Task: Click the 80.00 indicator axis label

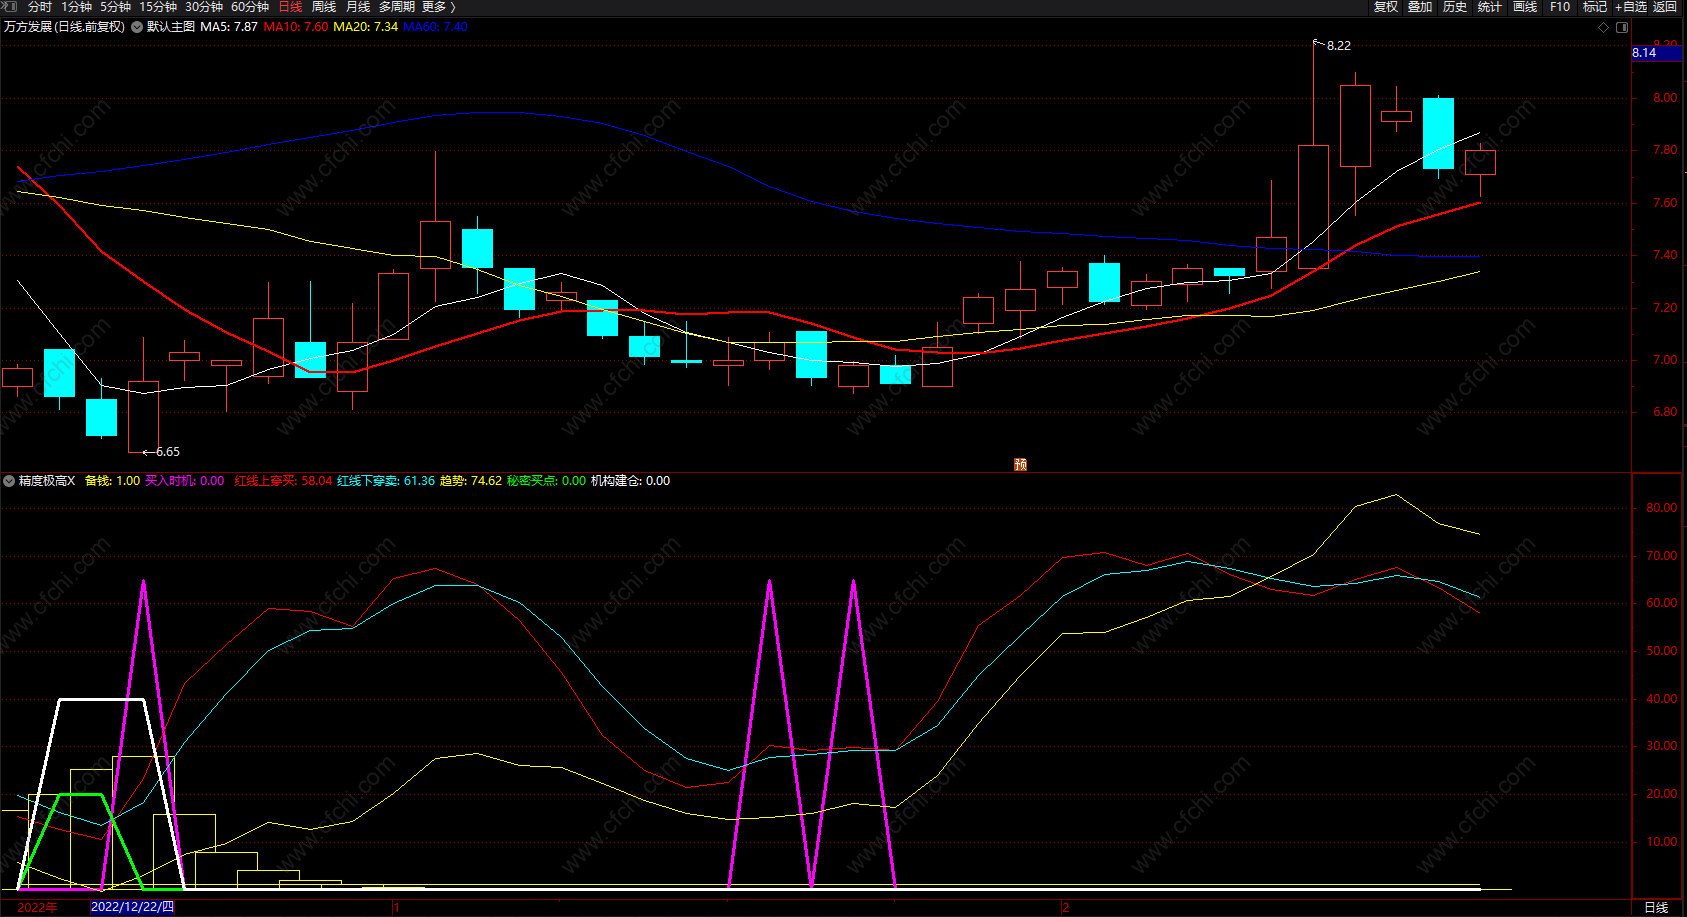Action: point(1662,508)
